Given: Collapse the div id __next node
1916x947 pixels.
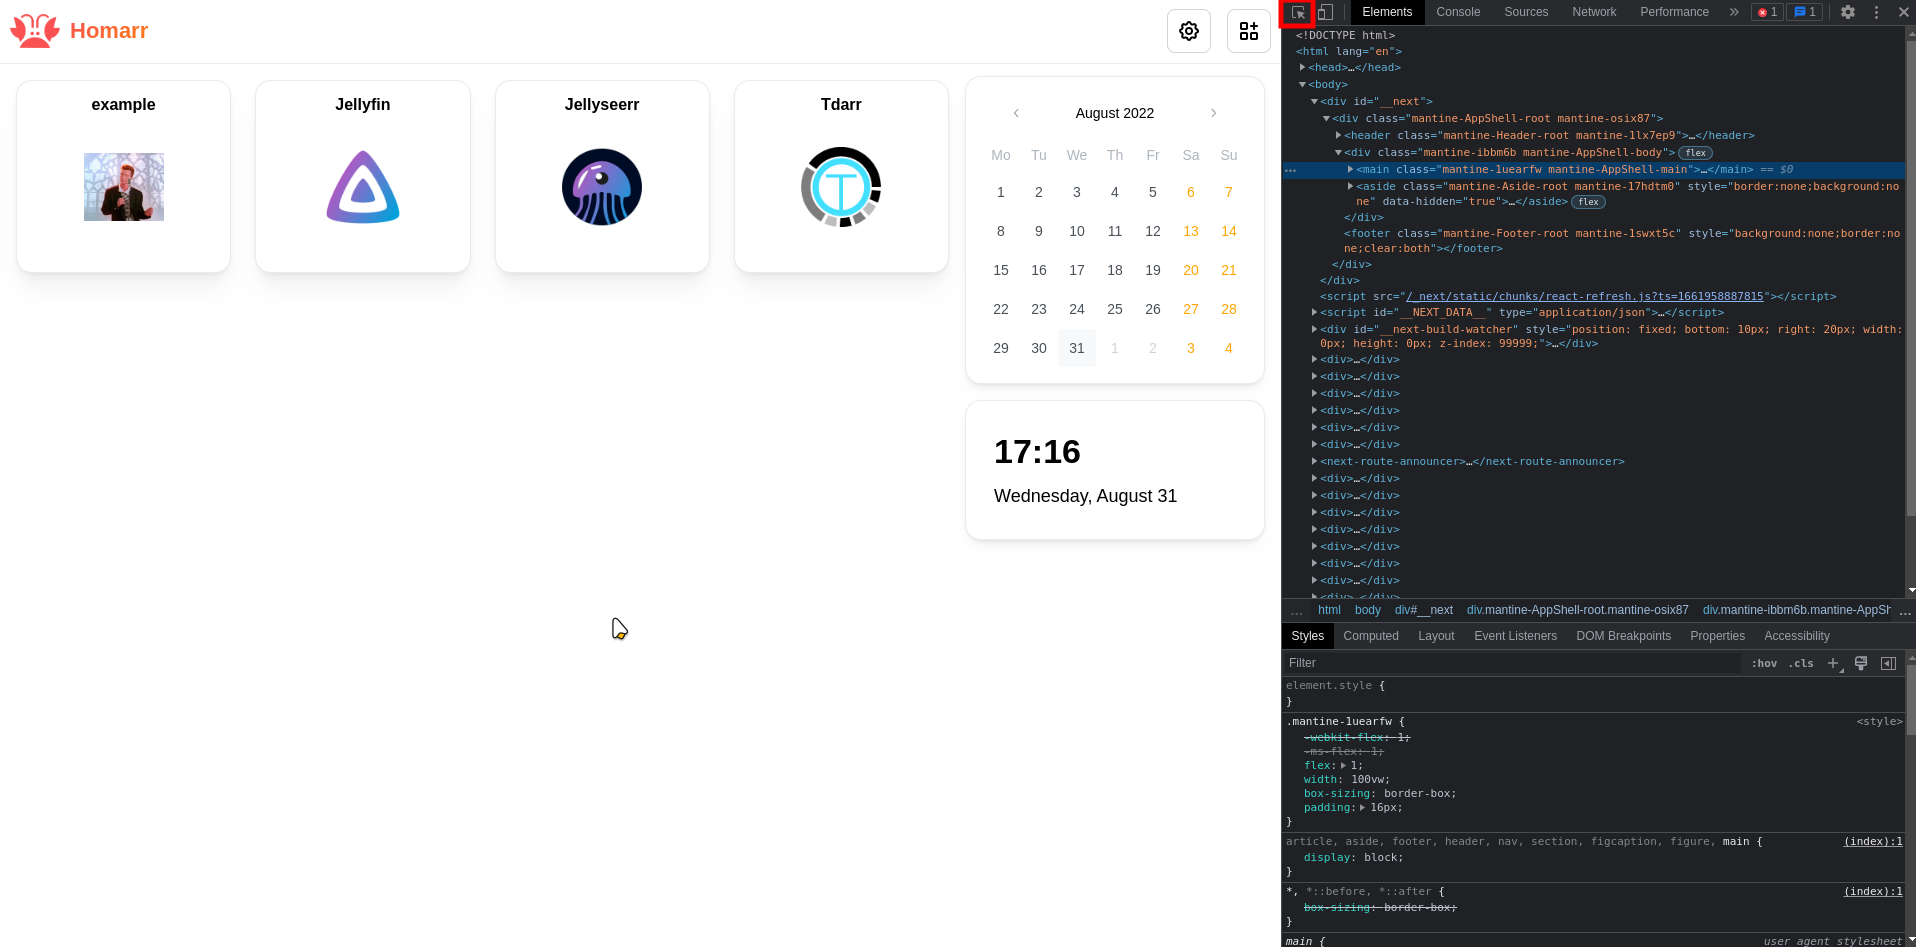Looking at the screenshot, I should click(1314, 101).
